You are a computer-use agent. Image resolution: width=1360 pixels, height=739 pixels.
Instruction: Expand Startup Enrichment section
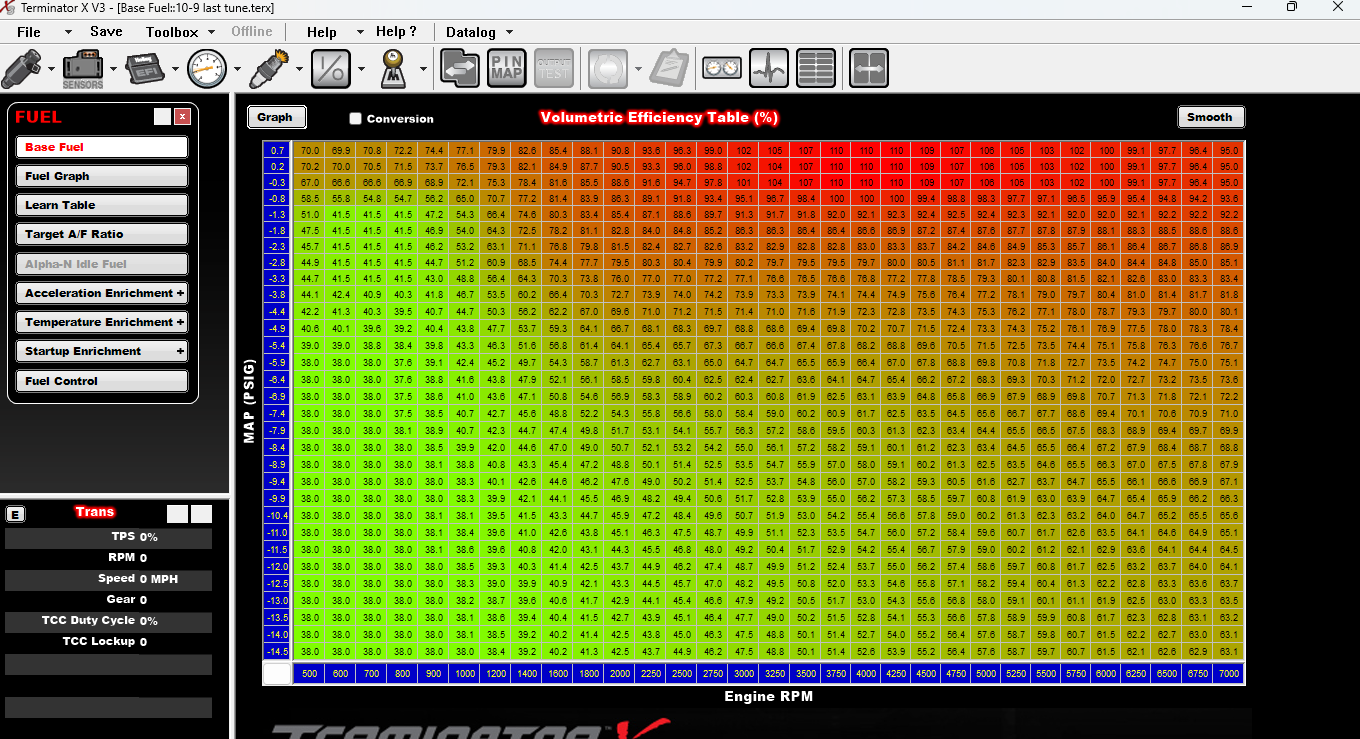coord(102,351)
